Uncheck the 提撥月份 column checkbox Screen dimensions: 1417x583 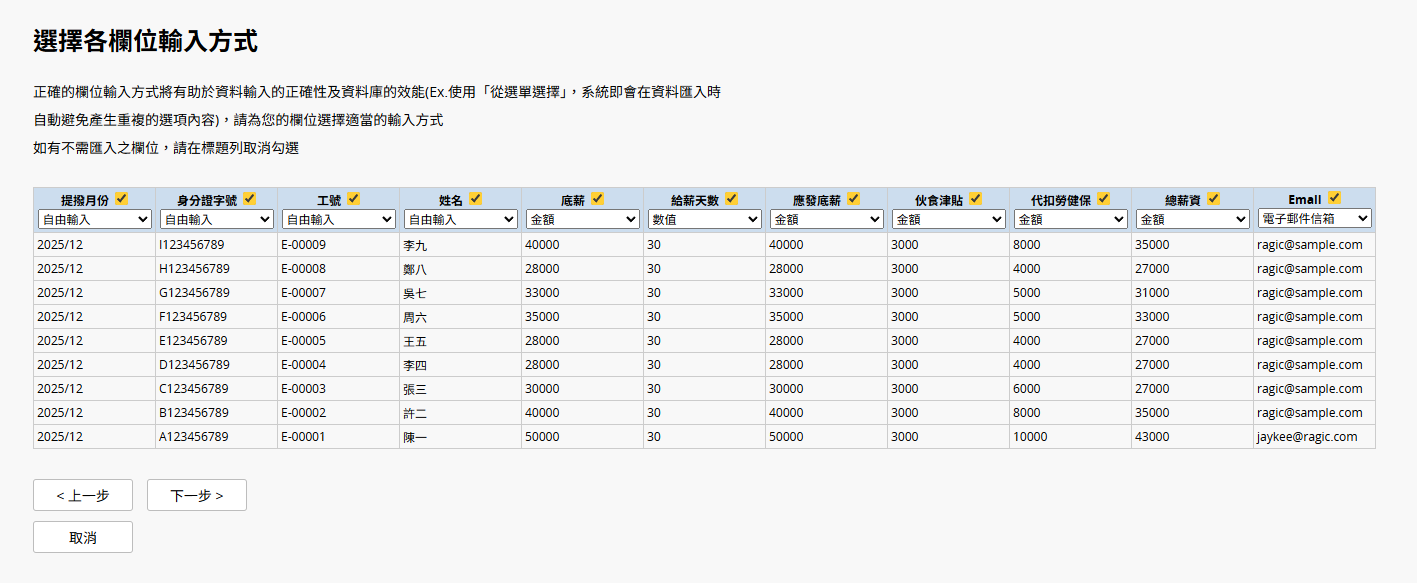pos(122,199)
